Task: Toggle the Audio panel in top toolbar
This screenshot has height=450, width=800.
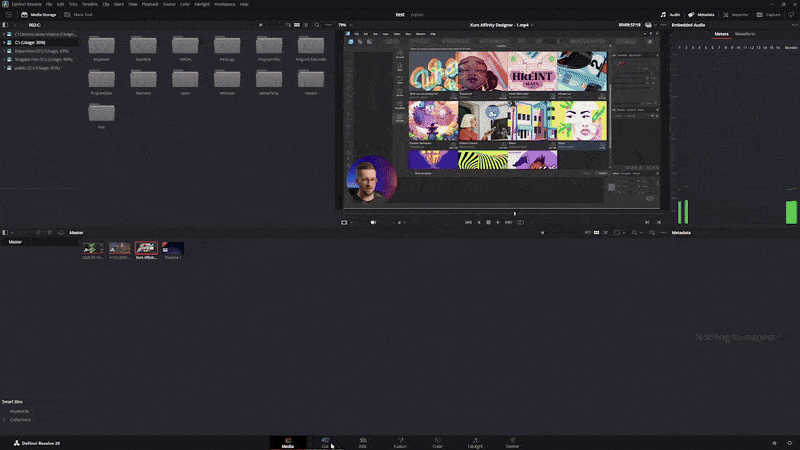Action: (670, 15)
